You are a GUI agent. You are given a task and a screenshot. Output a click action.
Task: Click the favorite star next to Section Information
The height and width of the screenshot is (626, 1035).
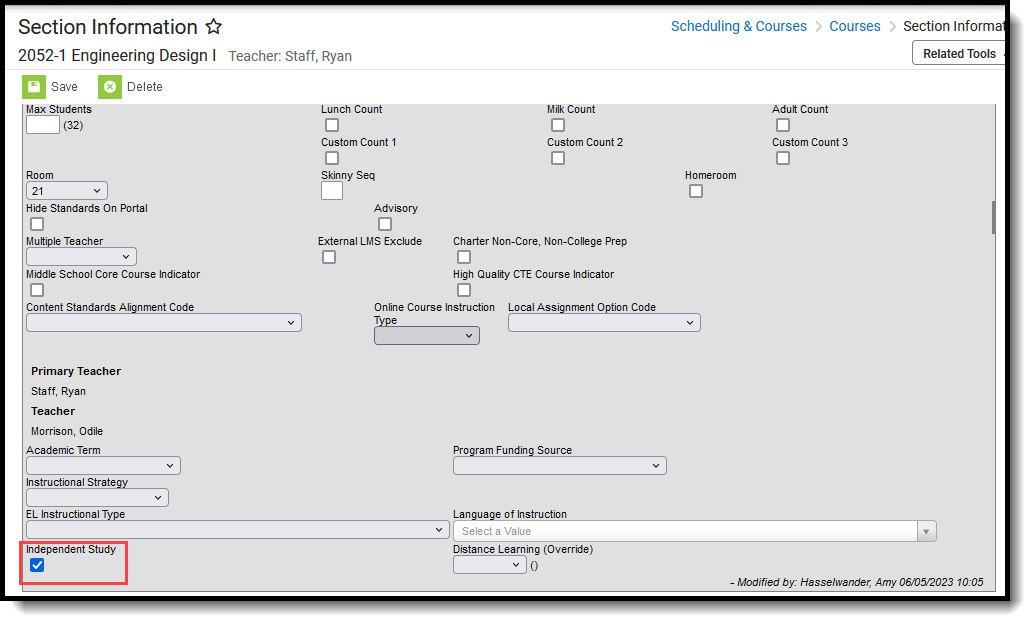(x=214, y=27)
